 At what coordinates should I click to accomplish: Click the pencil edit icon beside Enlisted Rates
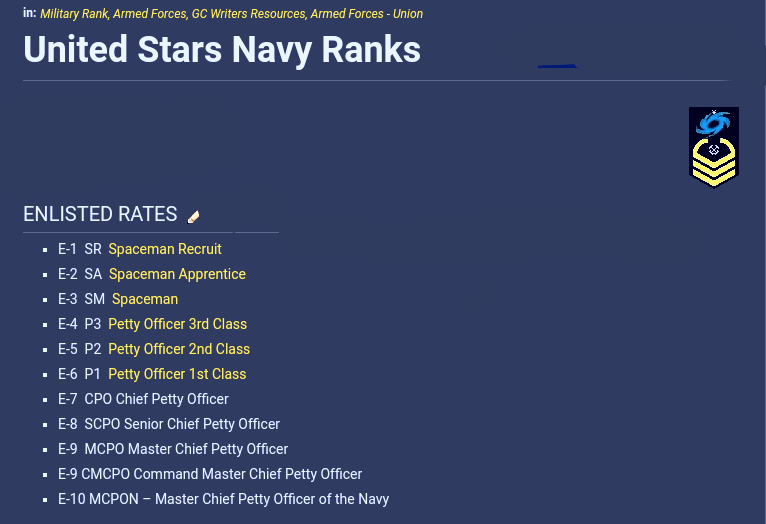coord(193,216)
